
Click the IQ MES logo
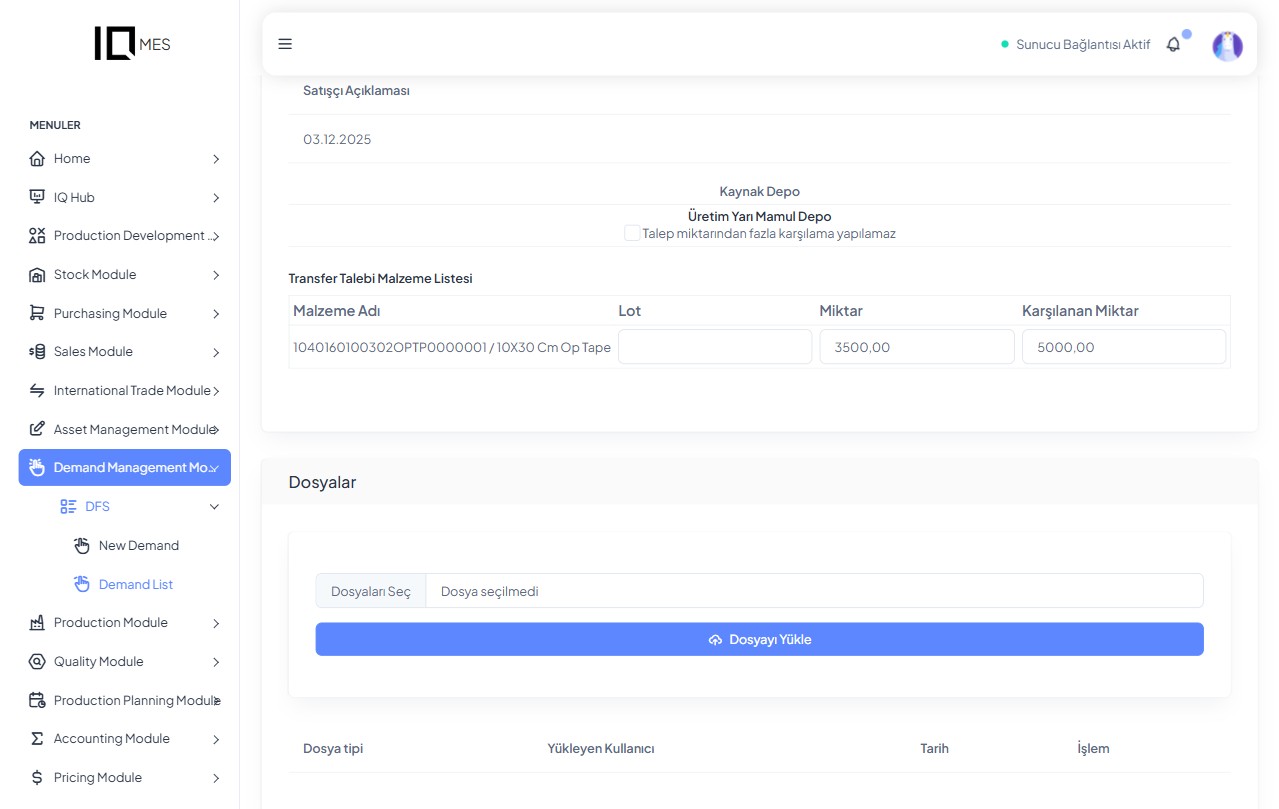[132, 43]
